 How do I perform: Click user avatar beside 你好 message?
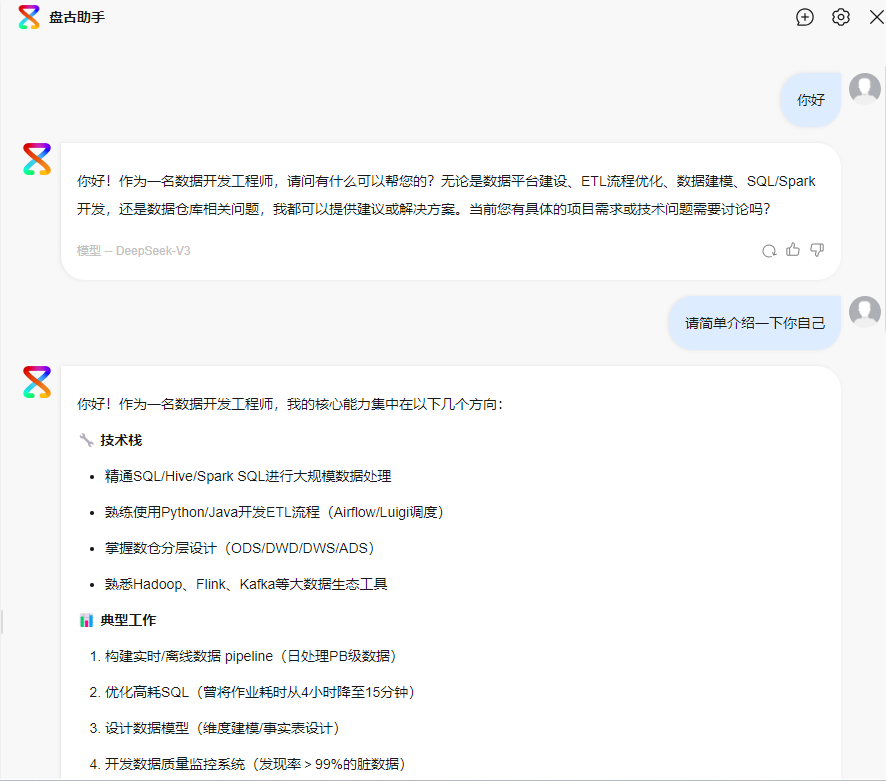pos(865,89)
